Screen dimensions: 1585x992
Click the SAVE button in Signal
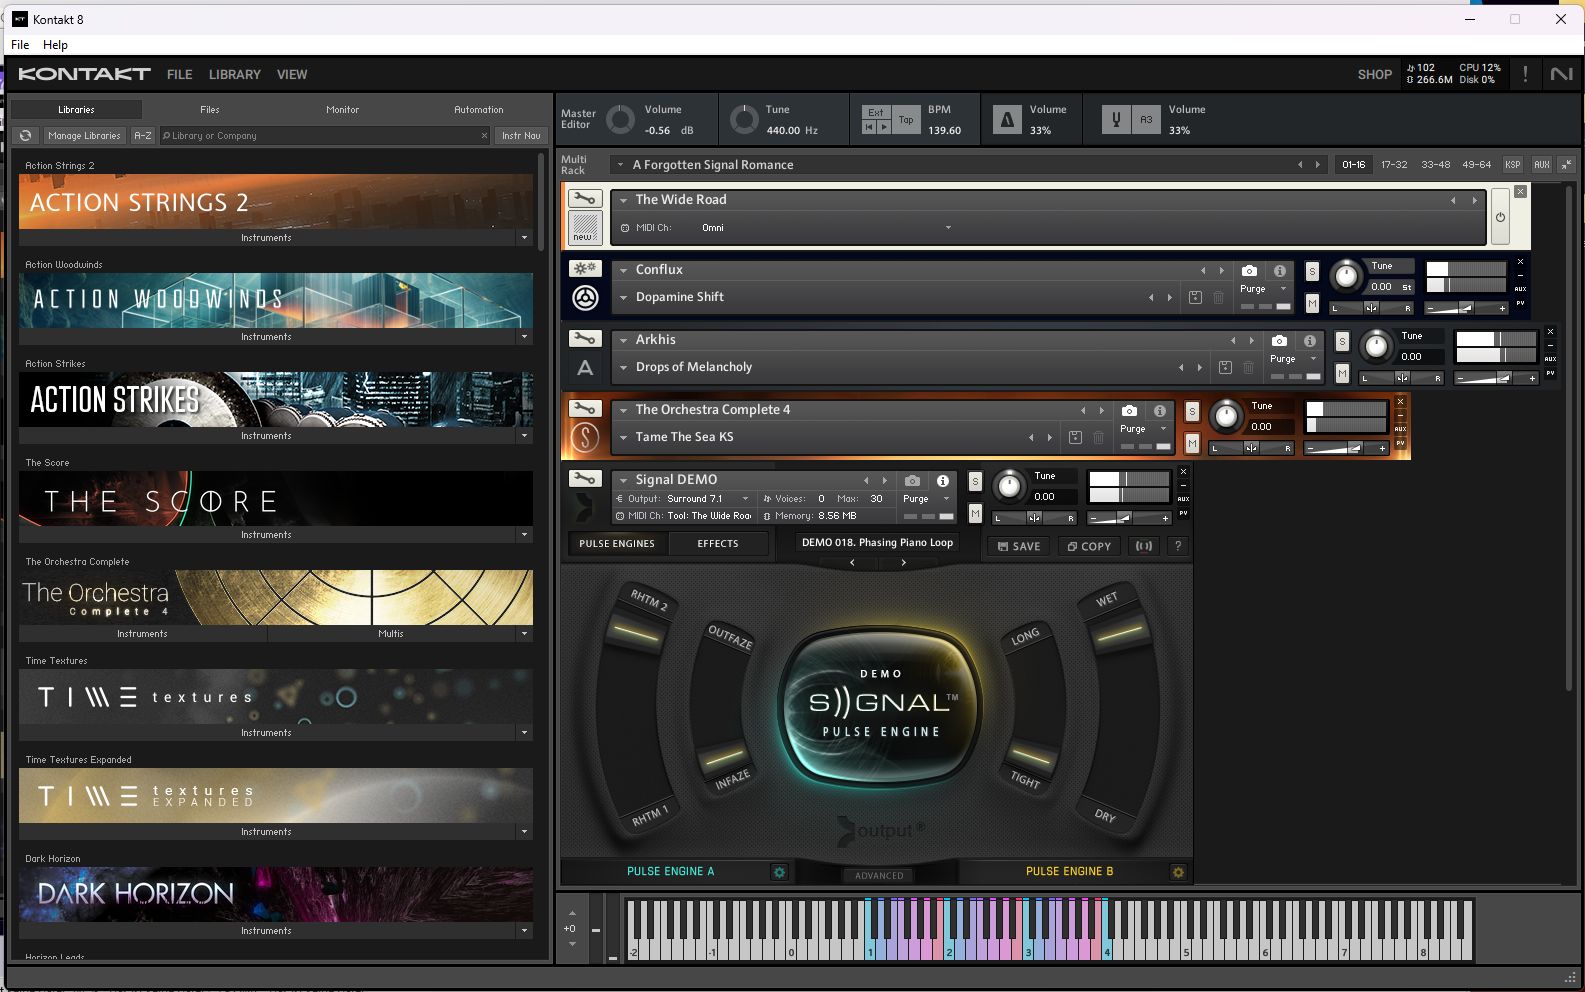click(x=1019, y=546)
